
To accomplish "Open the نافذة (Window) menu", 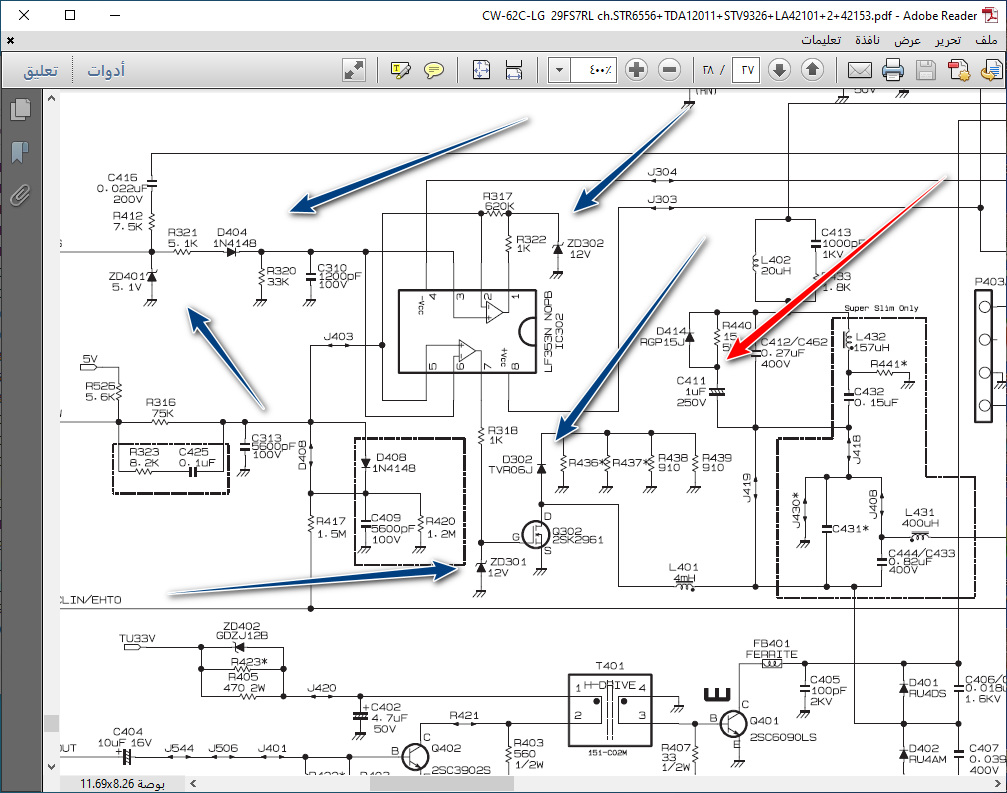I will pyautogui.click(x=867, y=40).
